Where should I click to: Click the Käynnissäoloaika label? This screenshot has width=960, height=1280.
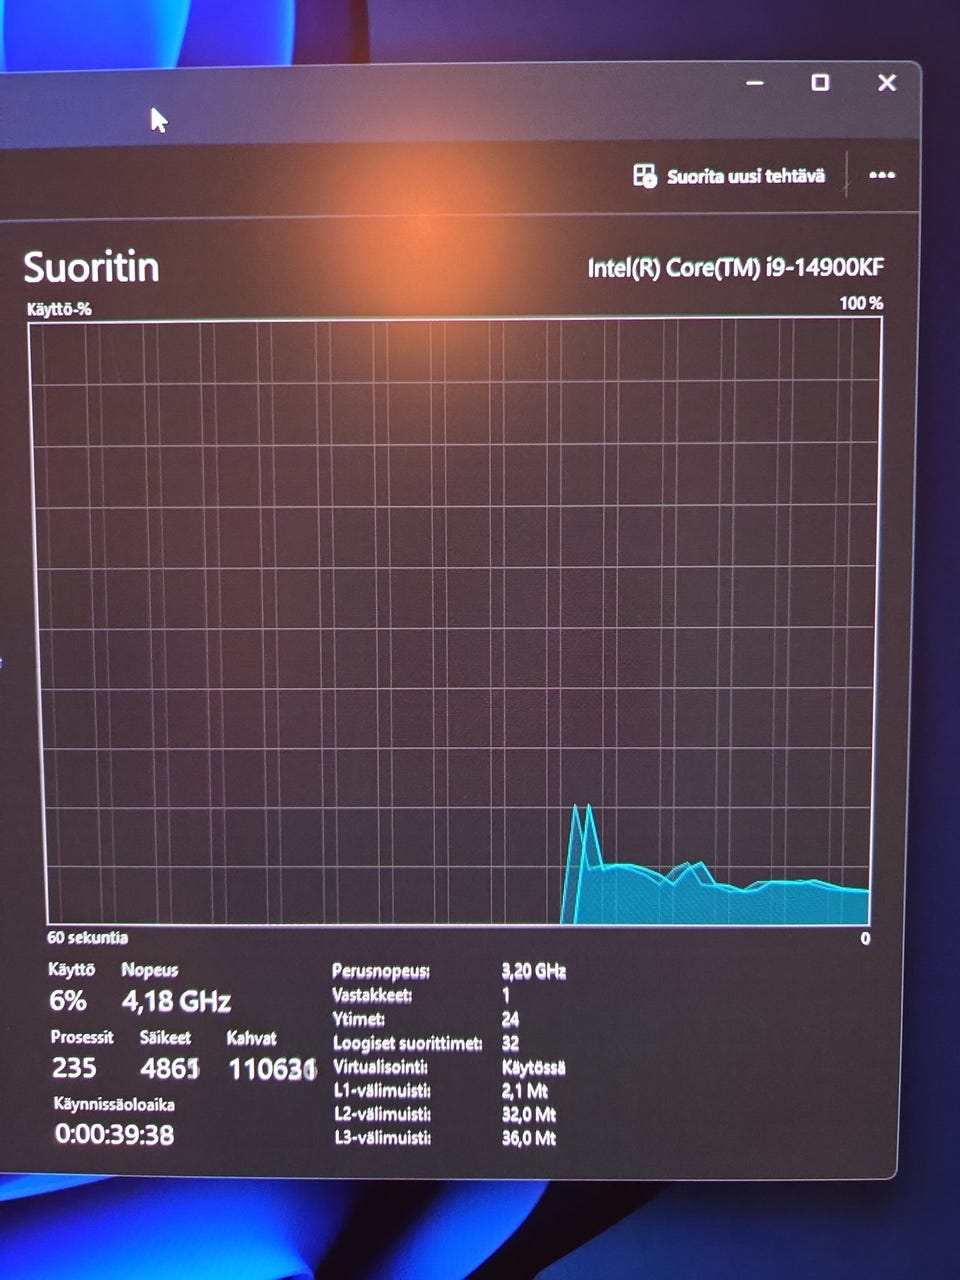click(x=114, y=1105)
